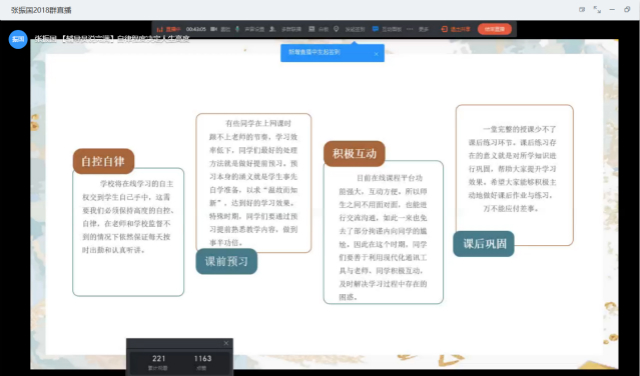The width and height of the screenshot is (640, 376).
Task: Click the live stream title beside avatar
Action: tap(112, 39)
